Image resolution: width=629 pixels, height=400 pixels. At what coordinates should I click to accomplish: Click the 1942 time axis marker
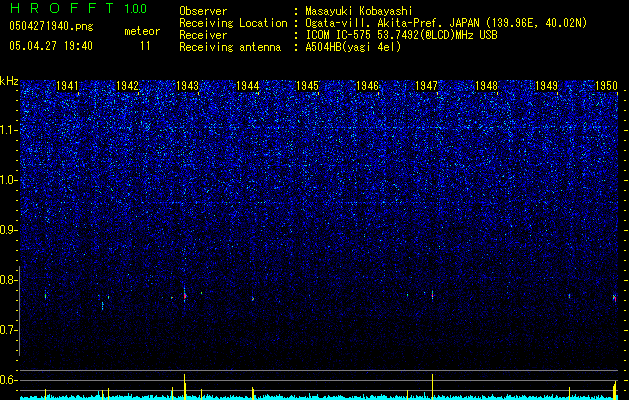(127, 85)
